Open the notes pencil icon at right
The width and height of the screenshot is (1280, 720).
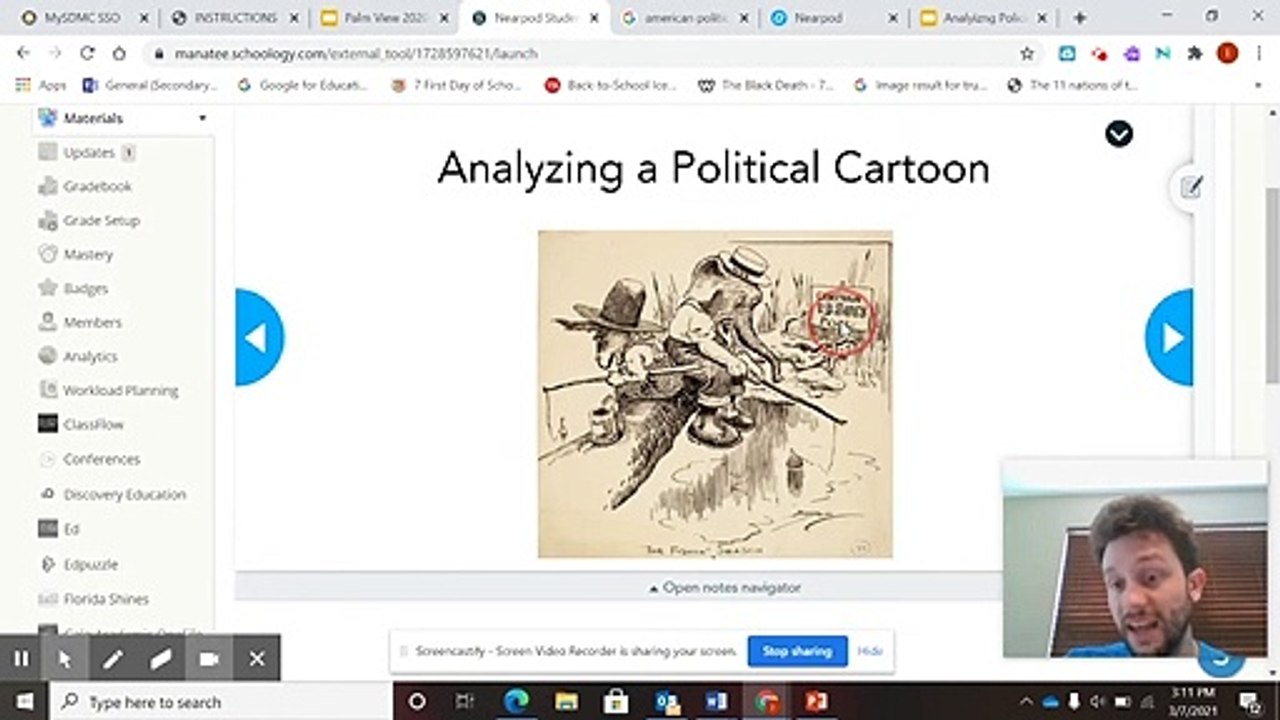tap(1190, 187)
